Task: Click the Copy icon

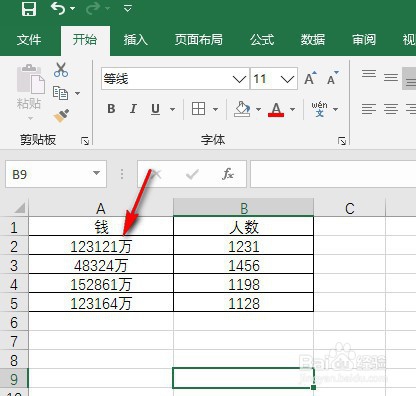Action: pos(60,93)
